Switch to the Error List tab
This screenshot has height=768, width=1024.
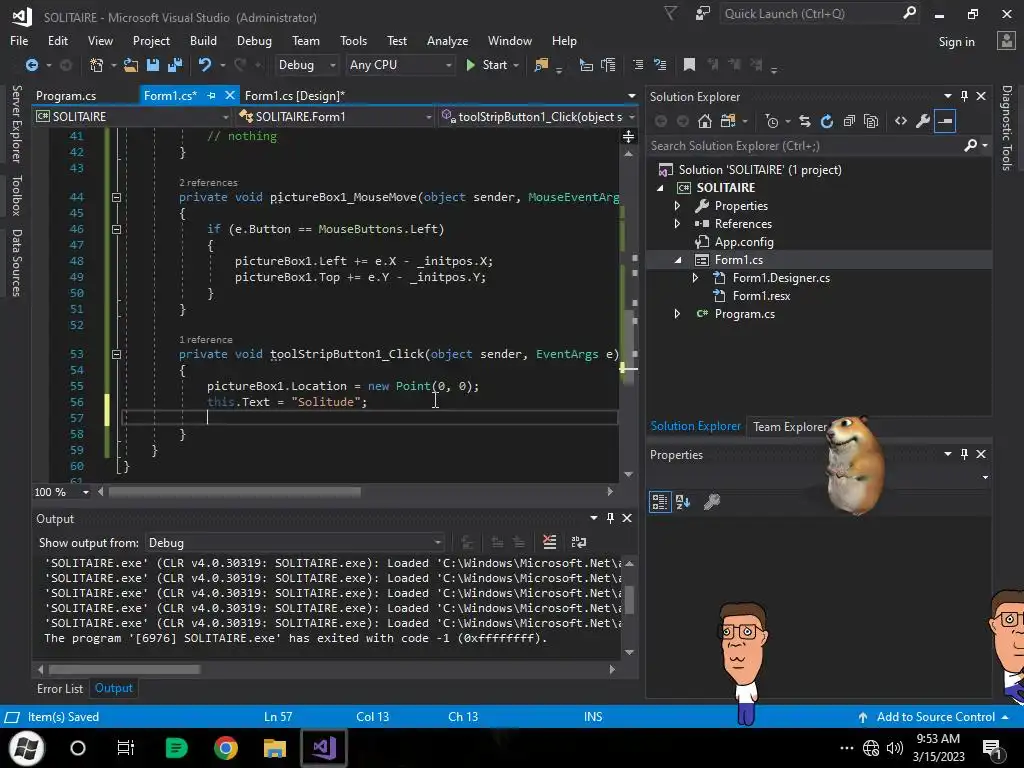pyautogui.click(x=59, y=688)
